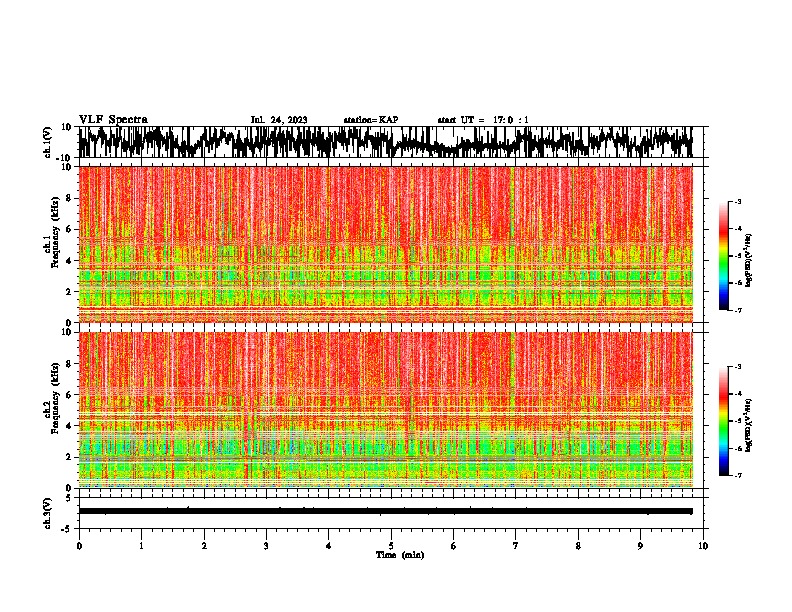Screen dimensions: 792x612
Task: Click the ch.2 spectrogram "6" kHz tick
Action: (70, 395)
